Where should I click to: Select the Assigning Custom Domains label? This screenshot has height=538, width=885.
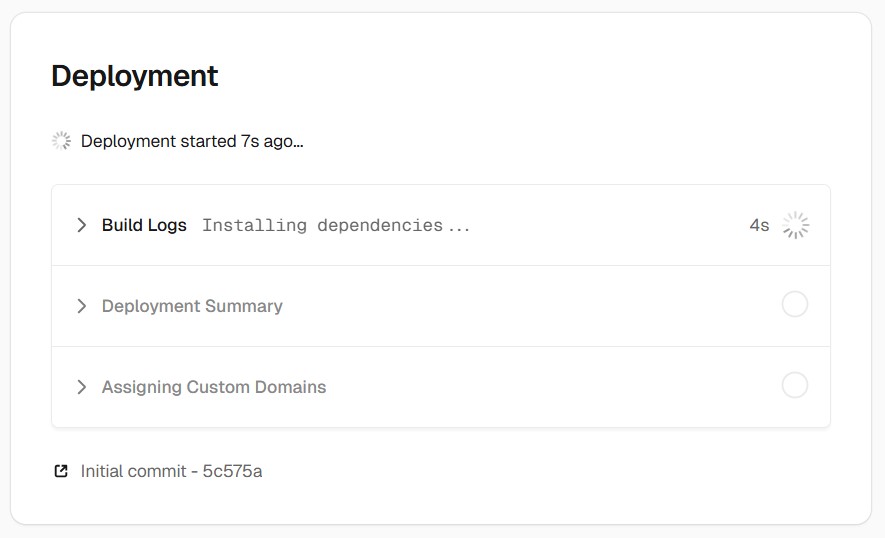(214, 387)
